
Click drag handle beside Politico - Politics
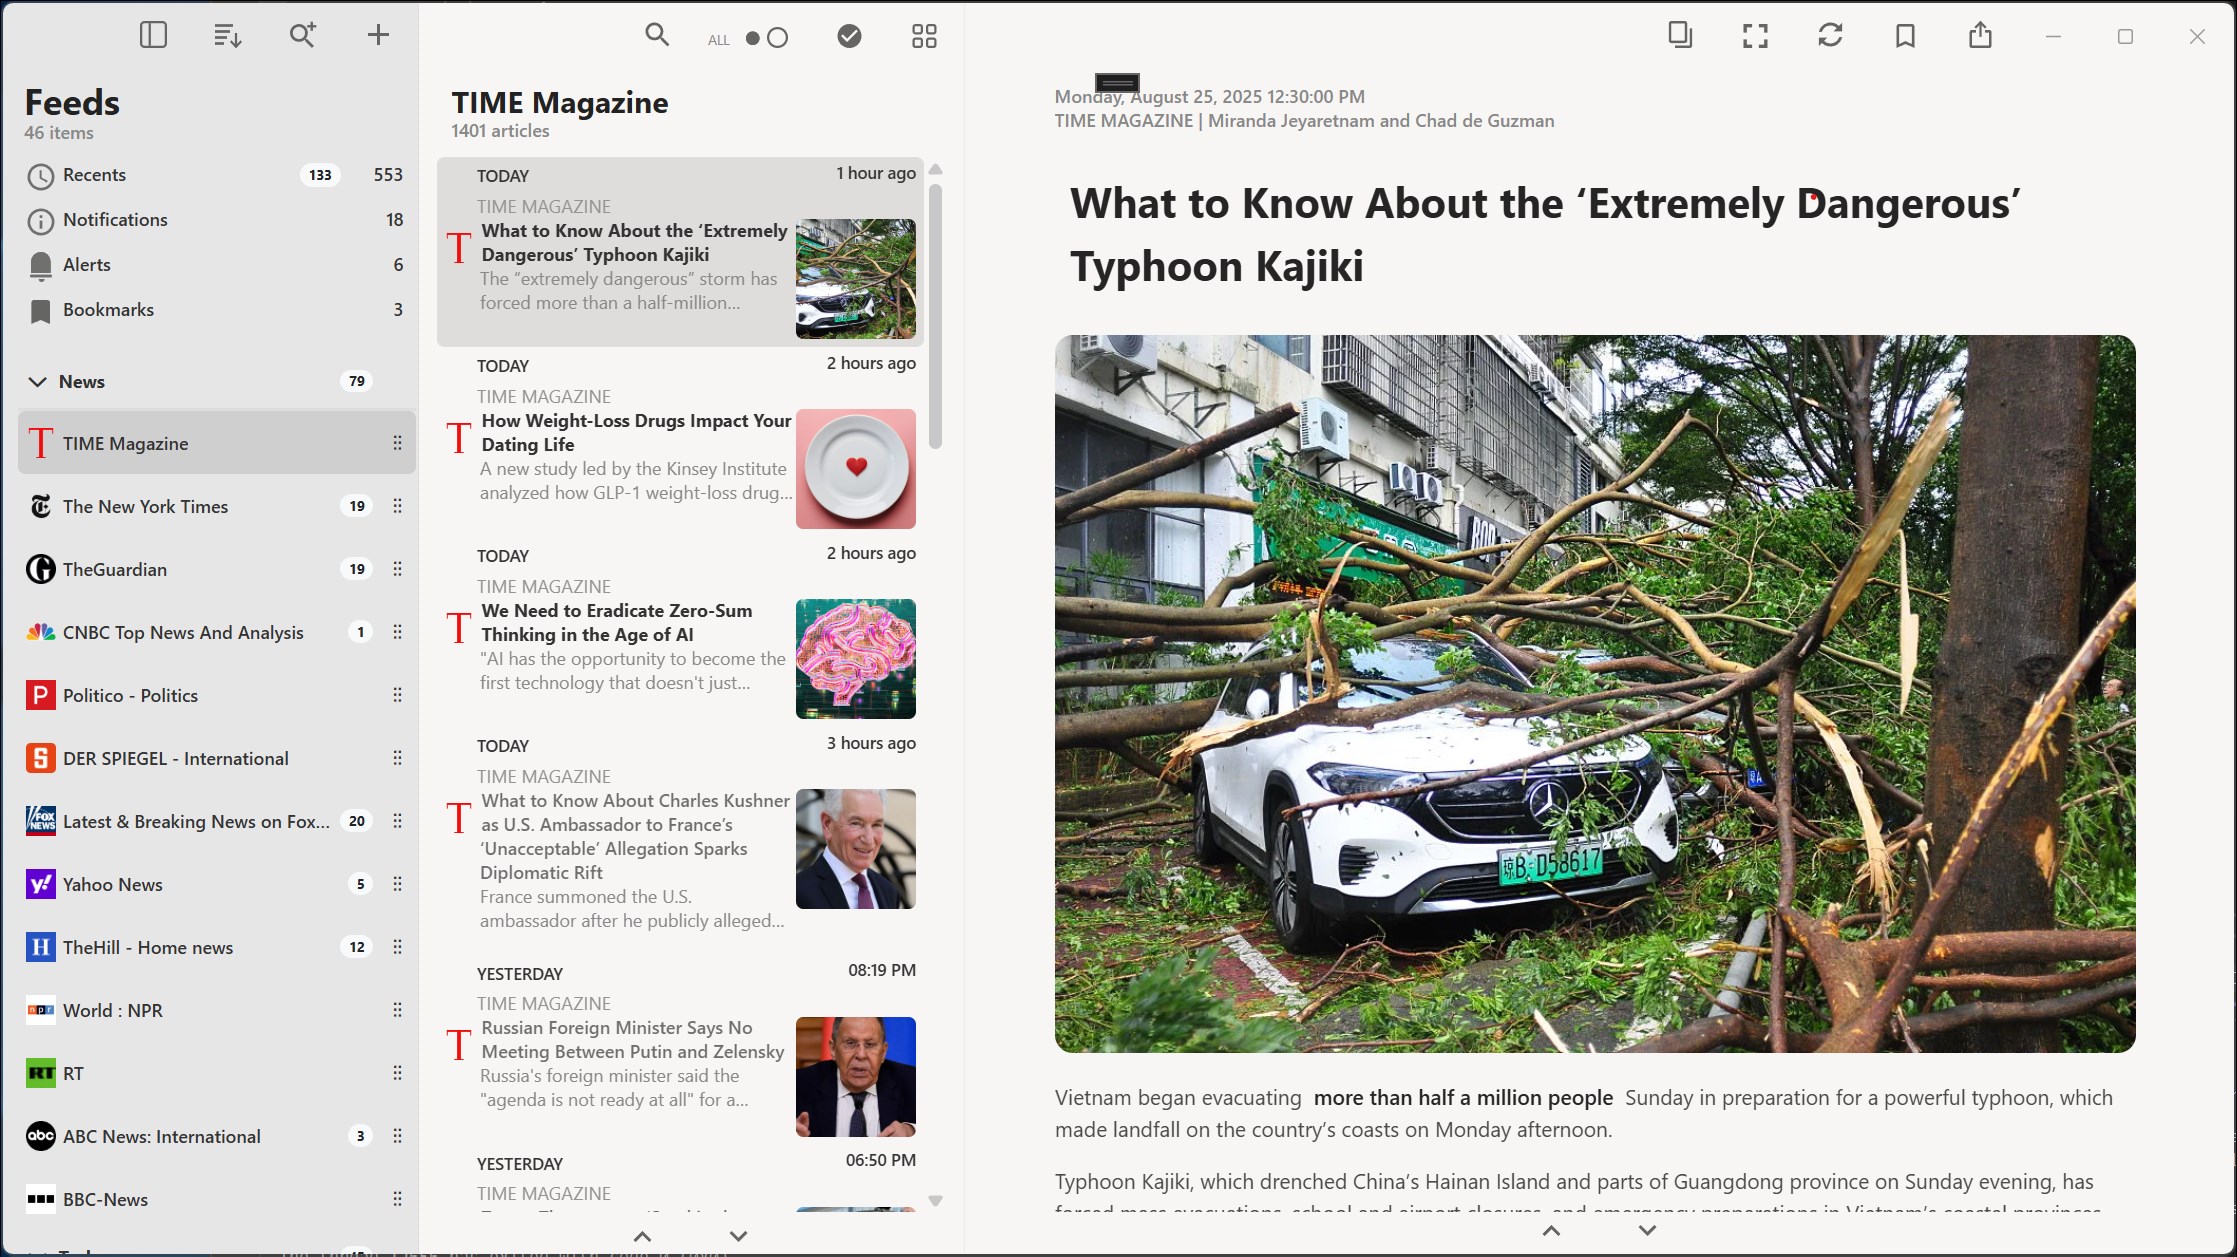tap(397, 695)
